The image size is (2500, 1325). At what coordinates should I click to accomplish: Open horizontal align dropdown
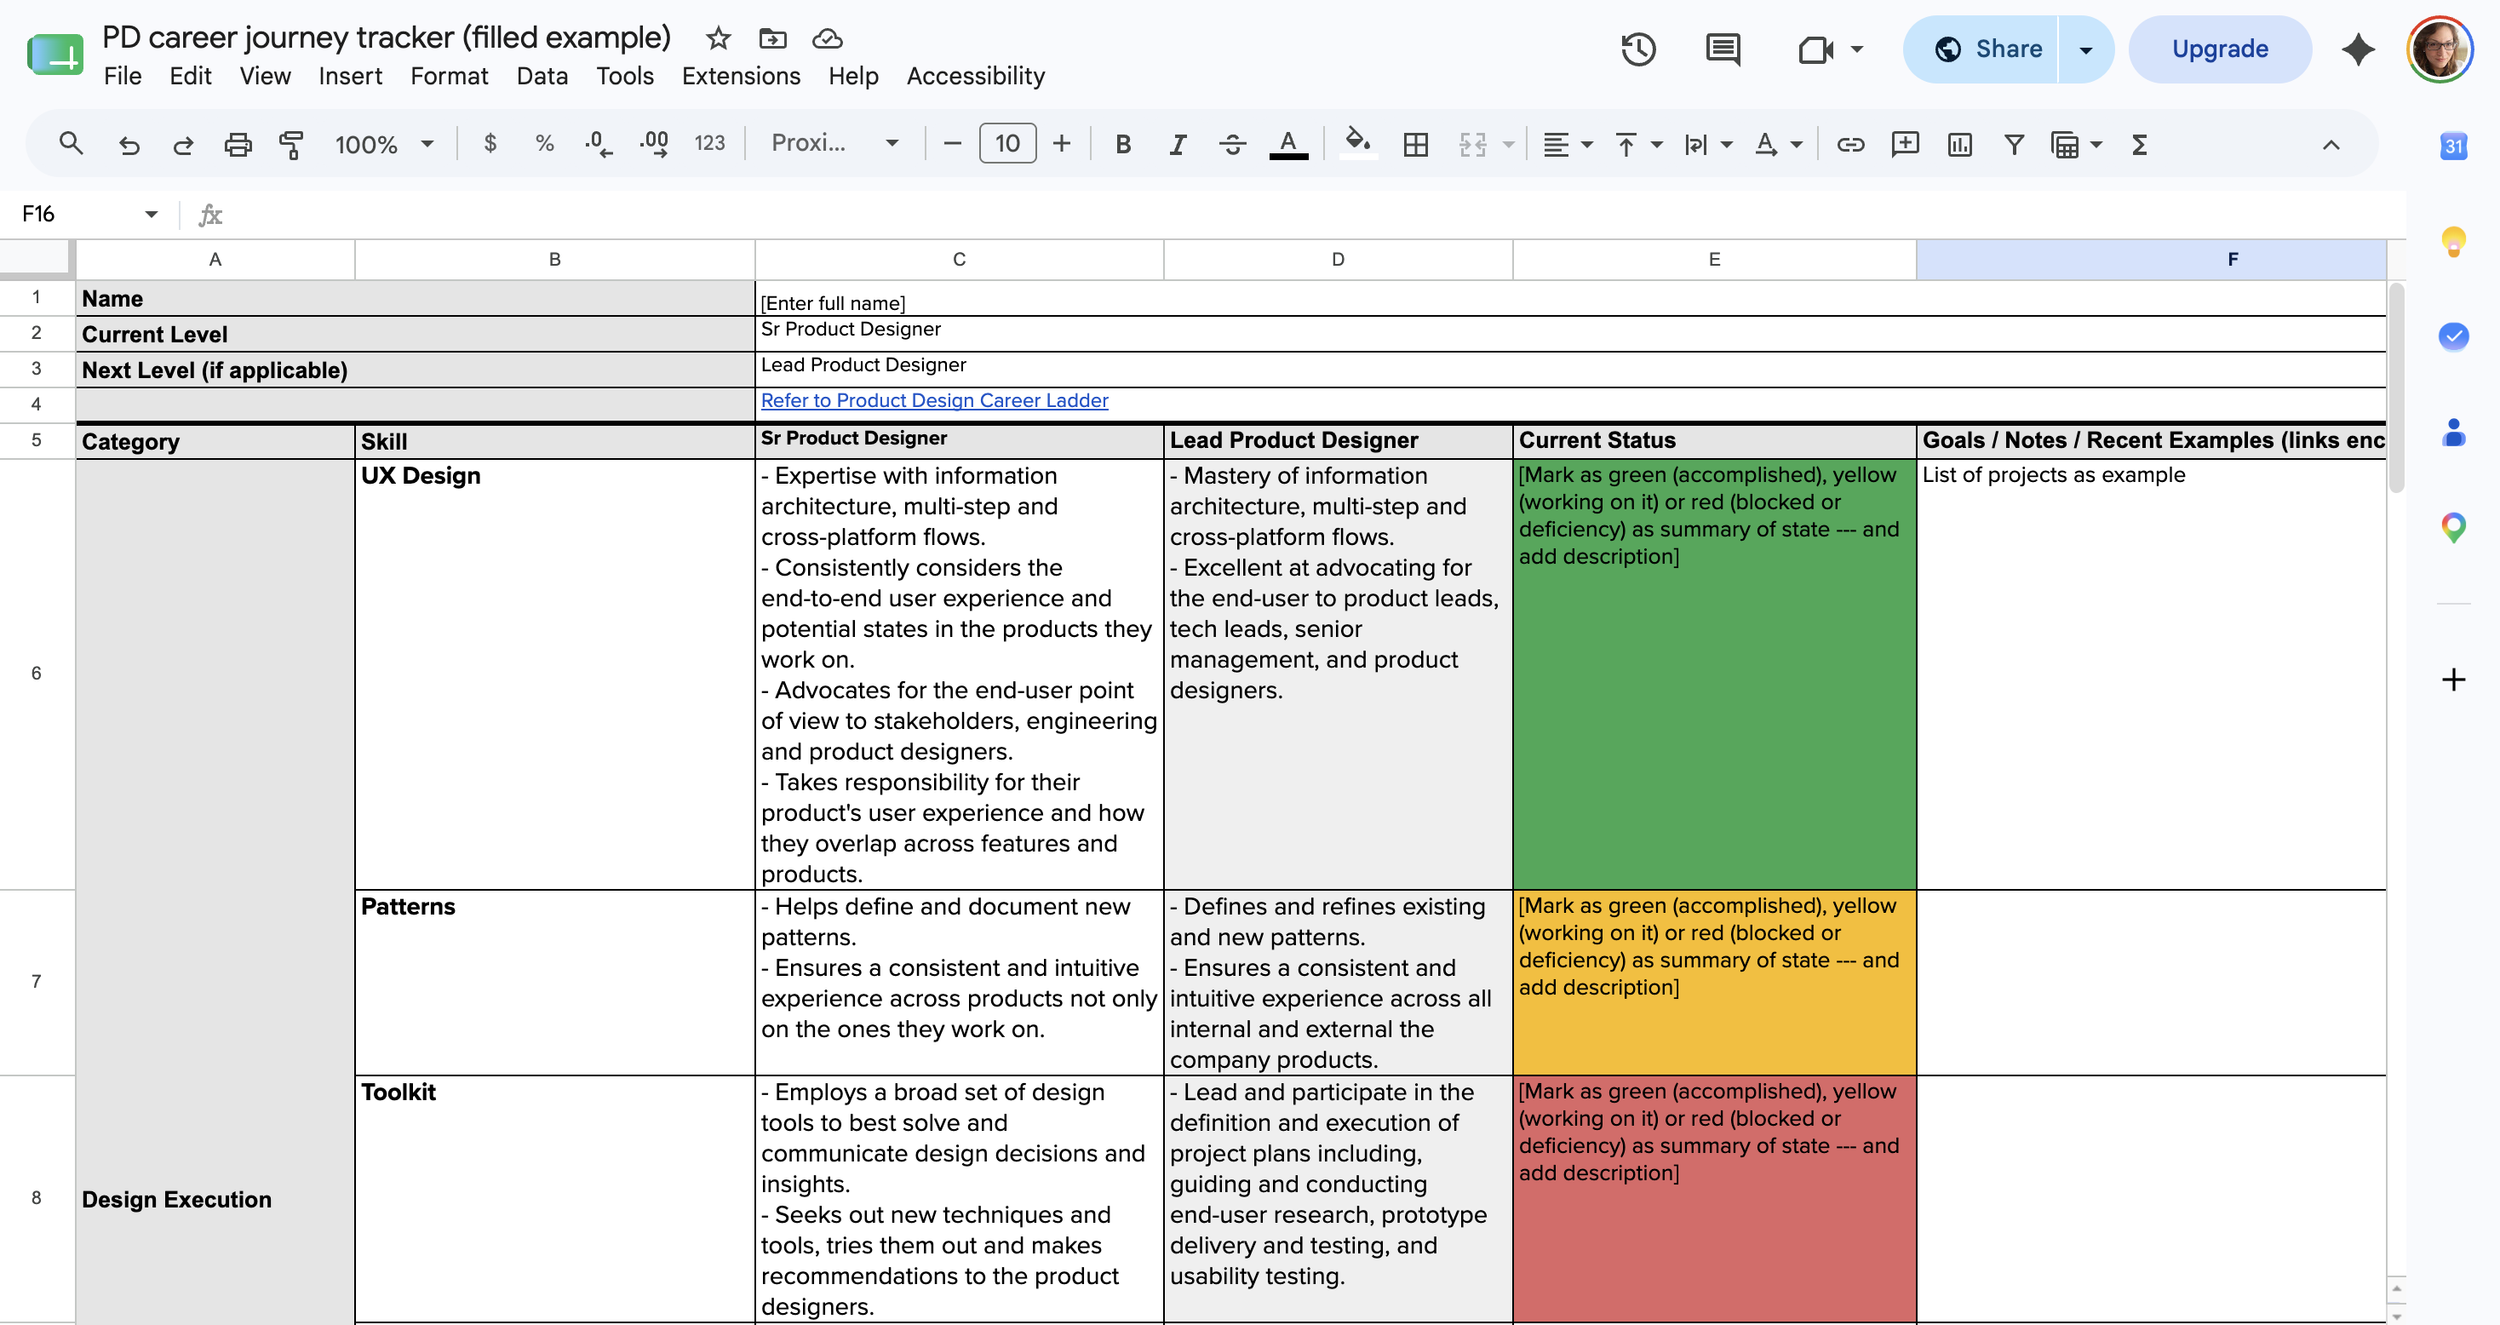[x=1567, y=144]
